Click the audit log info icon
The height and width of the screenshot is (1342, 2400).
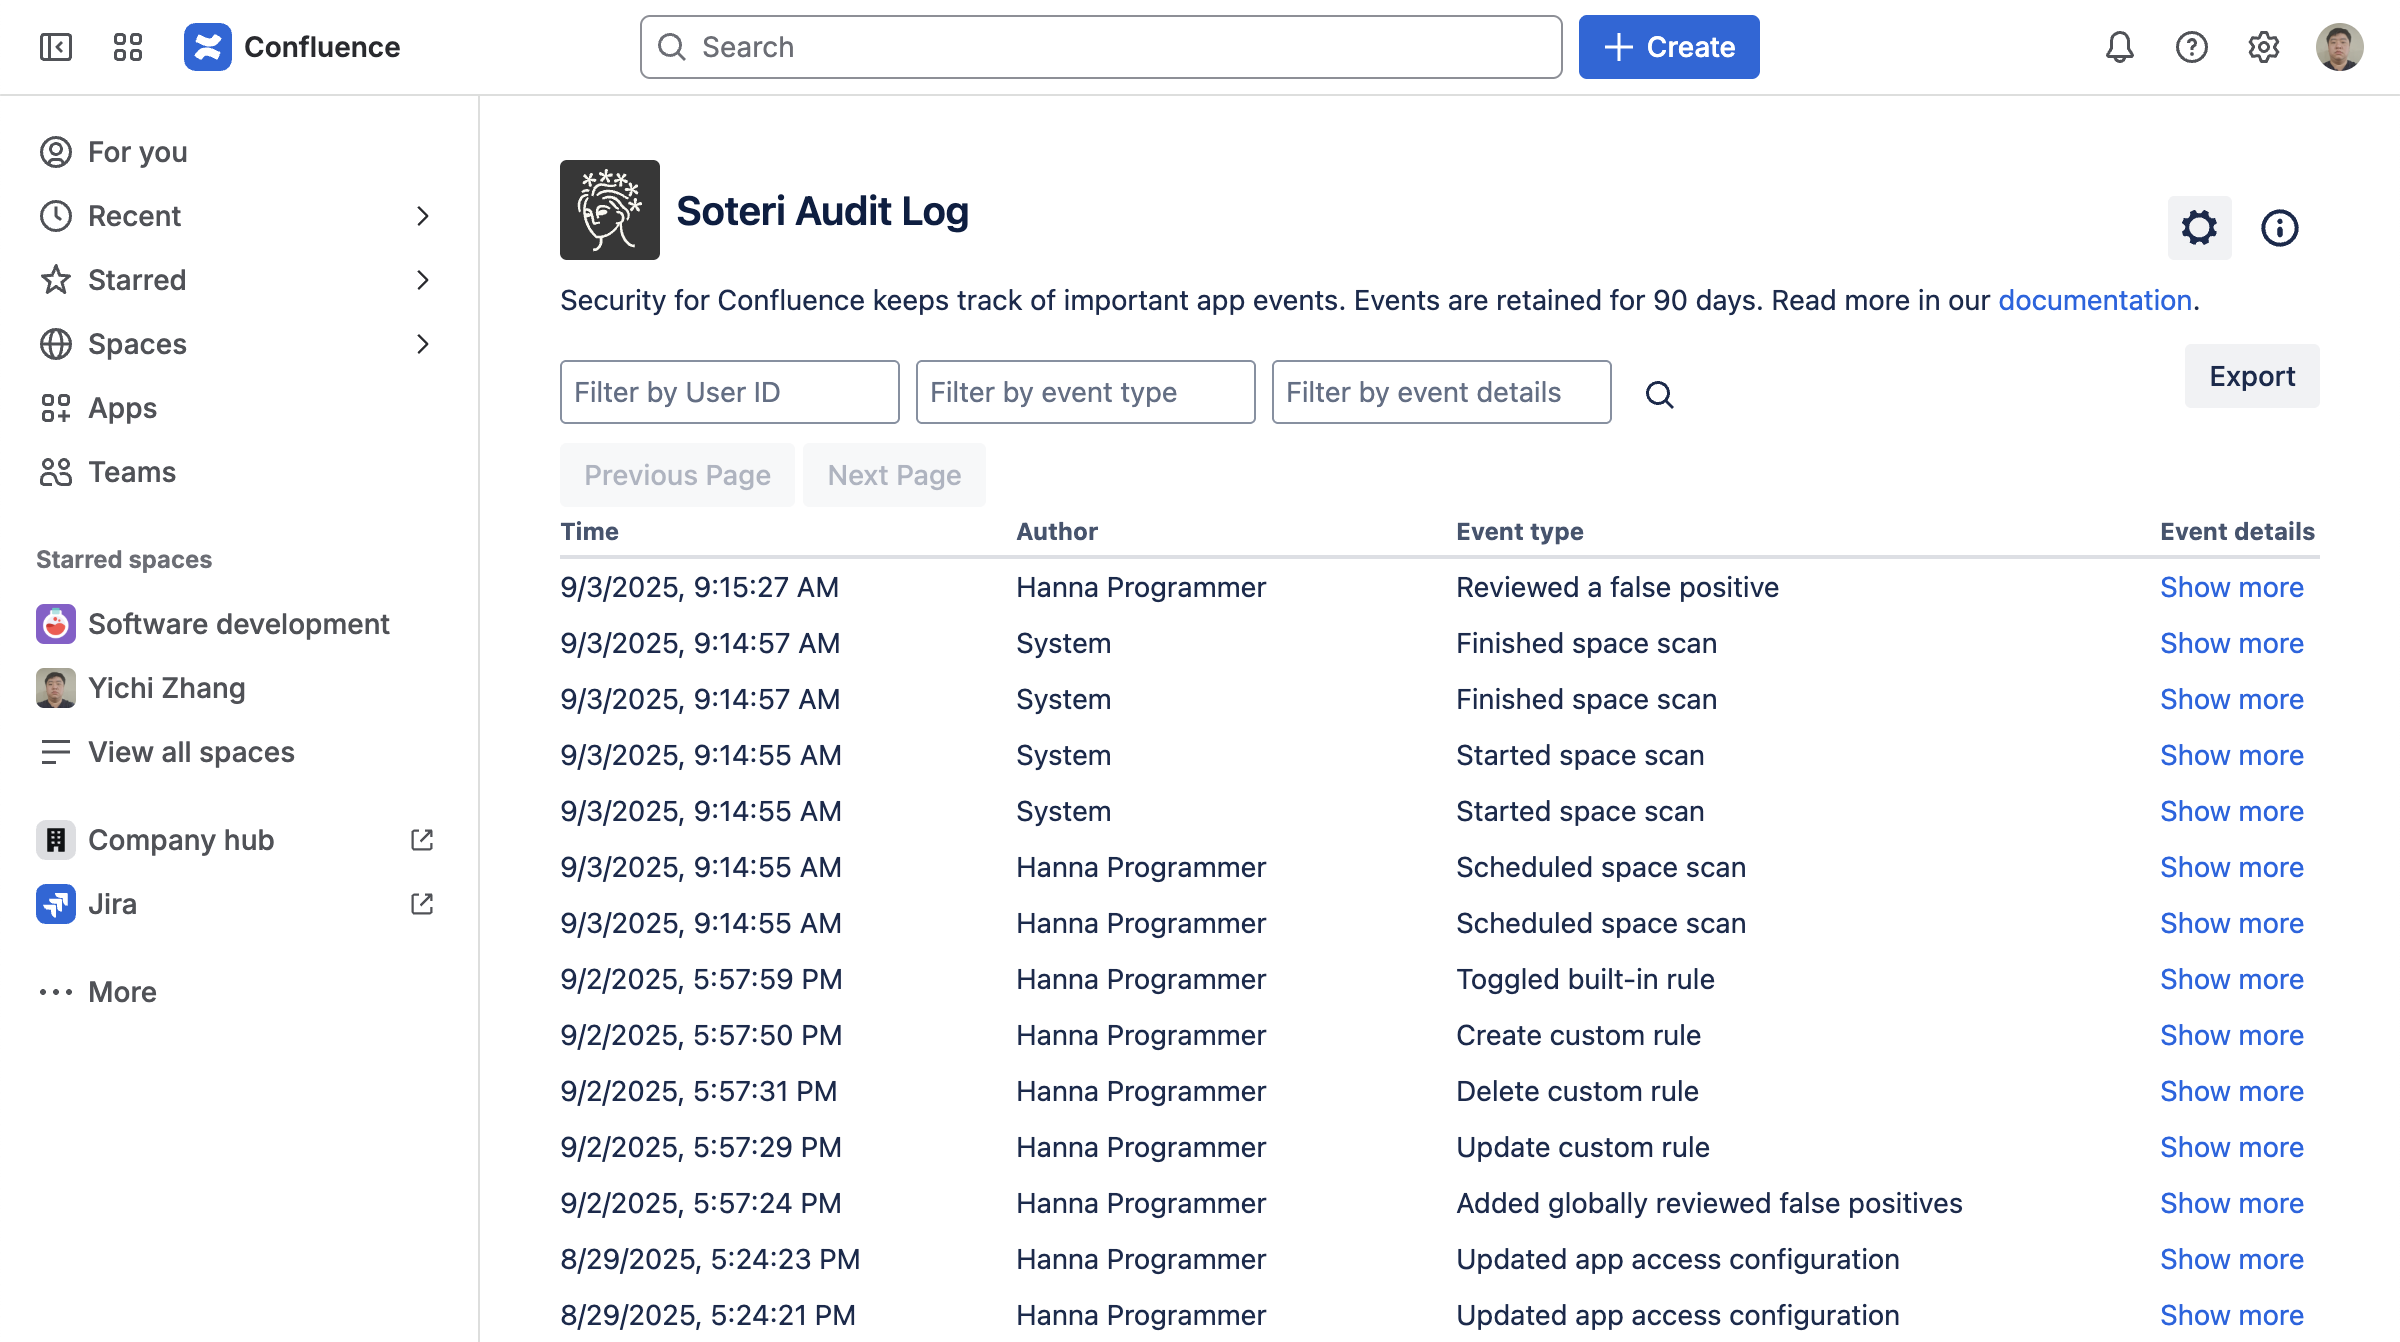2279,228
